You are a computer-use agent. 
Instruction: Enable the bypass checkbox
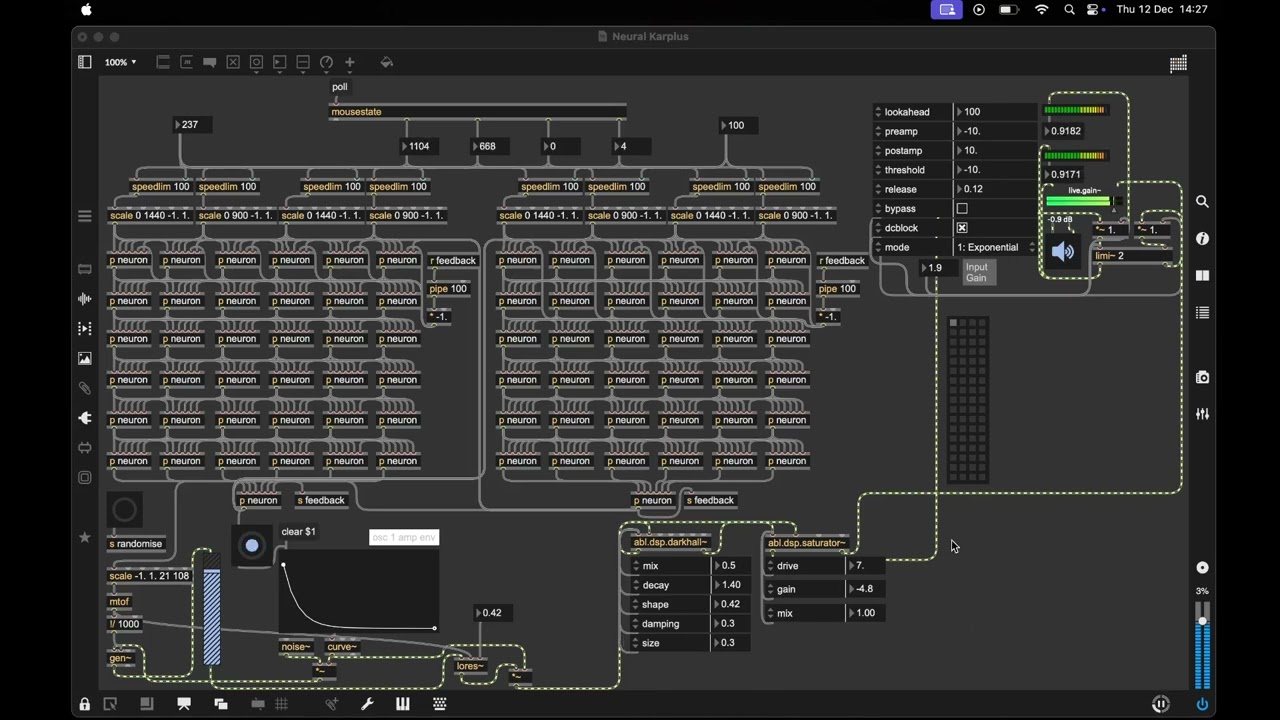point(962,209)
